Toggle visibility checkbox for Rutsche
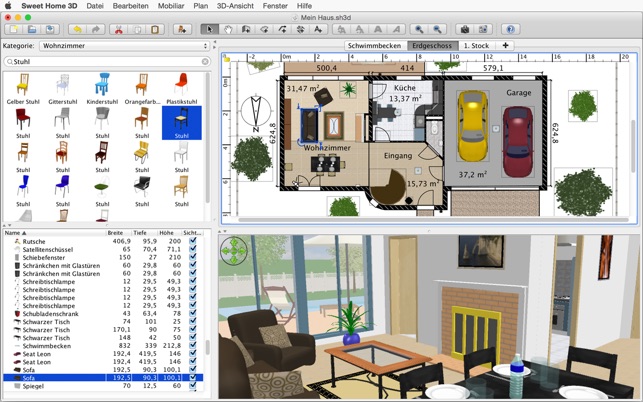Screen dimensions: 643x402 coord(193,241)
